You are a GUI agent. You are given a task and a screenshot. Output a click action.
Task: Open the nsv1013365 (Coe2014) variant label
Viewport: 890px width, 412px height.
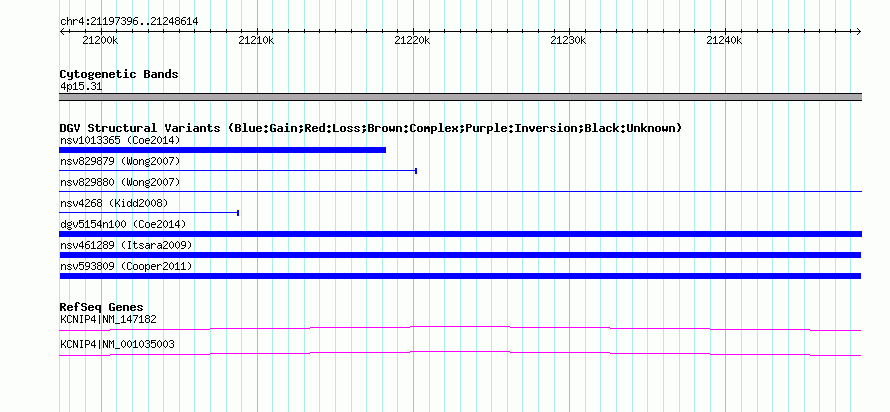[x=120, y=140]
